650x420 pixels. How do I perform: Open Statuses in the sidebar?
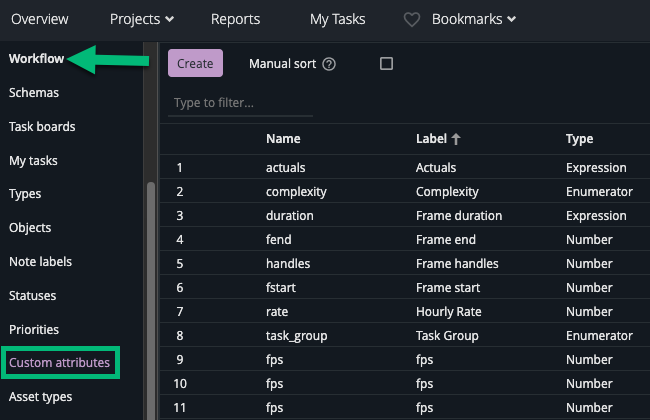tap(33, 296)
